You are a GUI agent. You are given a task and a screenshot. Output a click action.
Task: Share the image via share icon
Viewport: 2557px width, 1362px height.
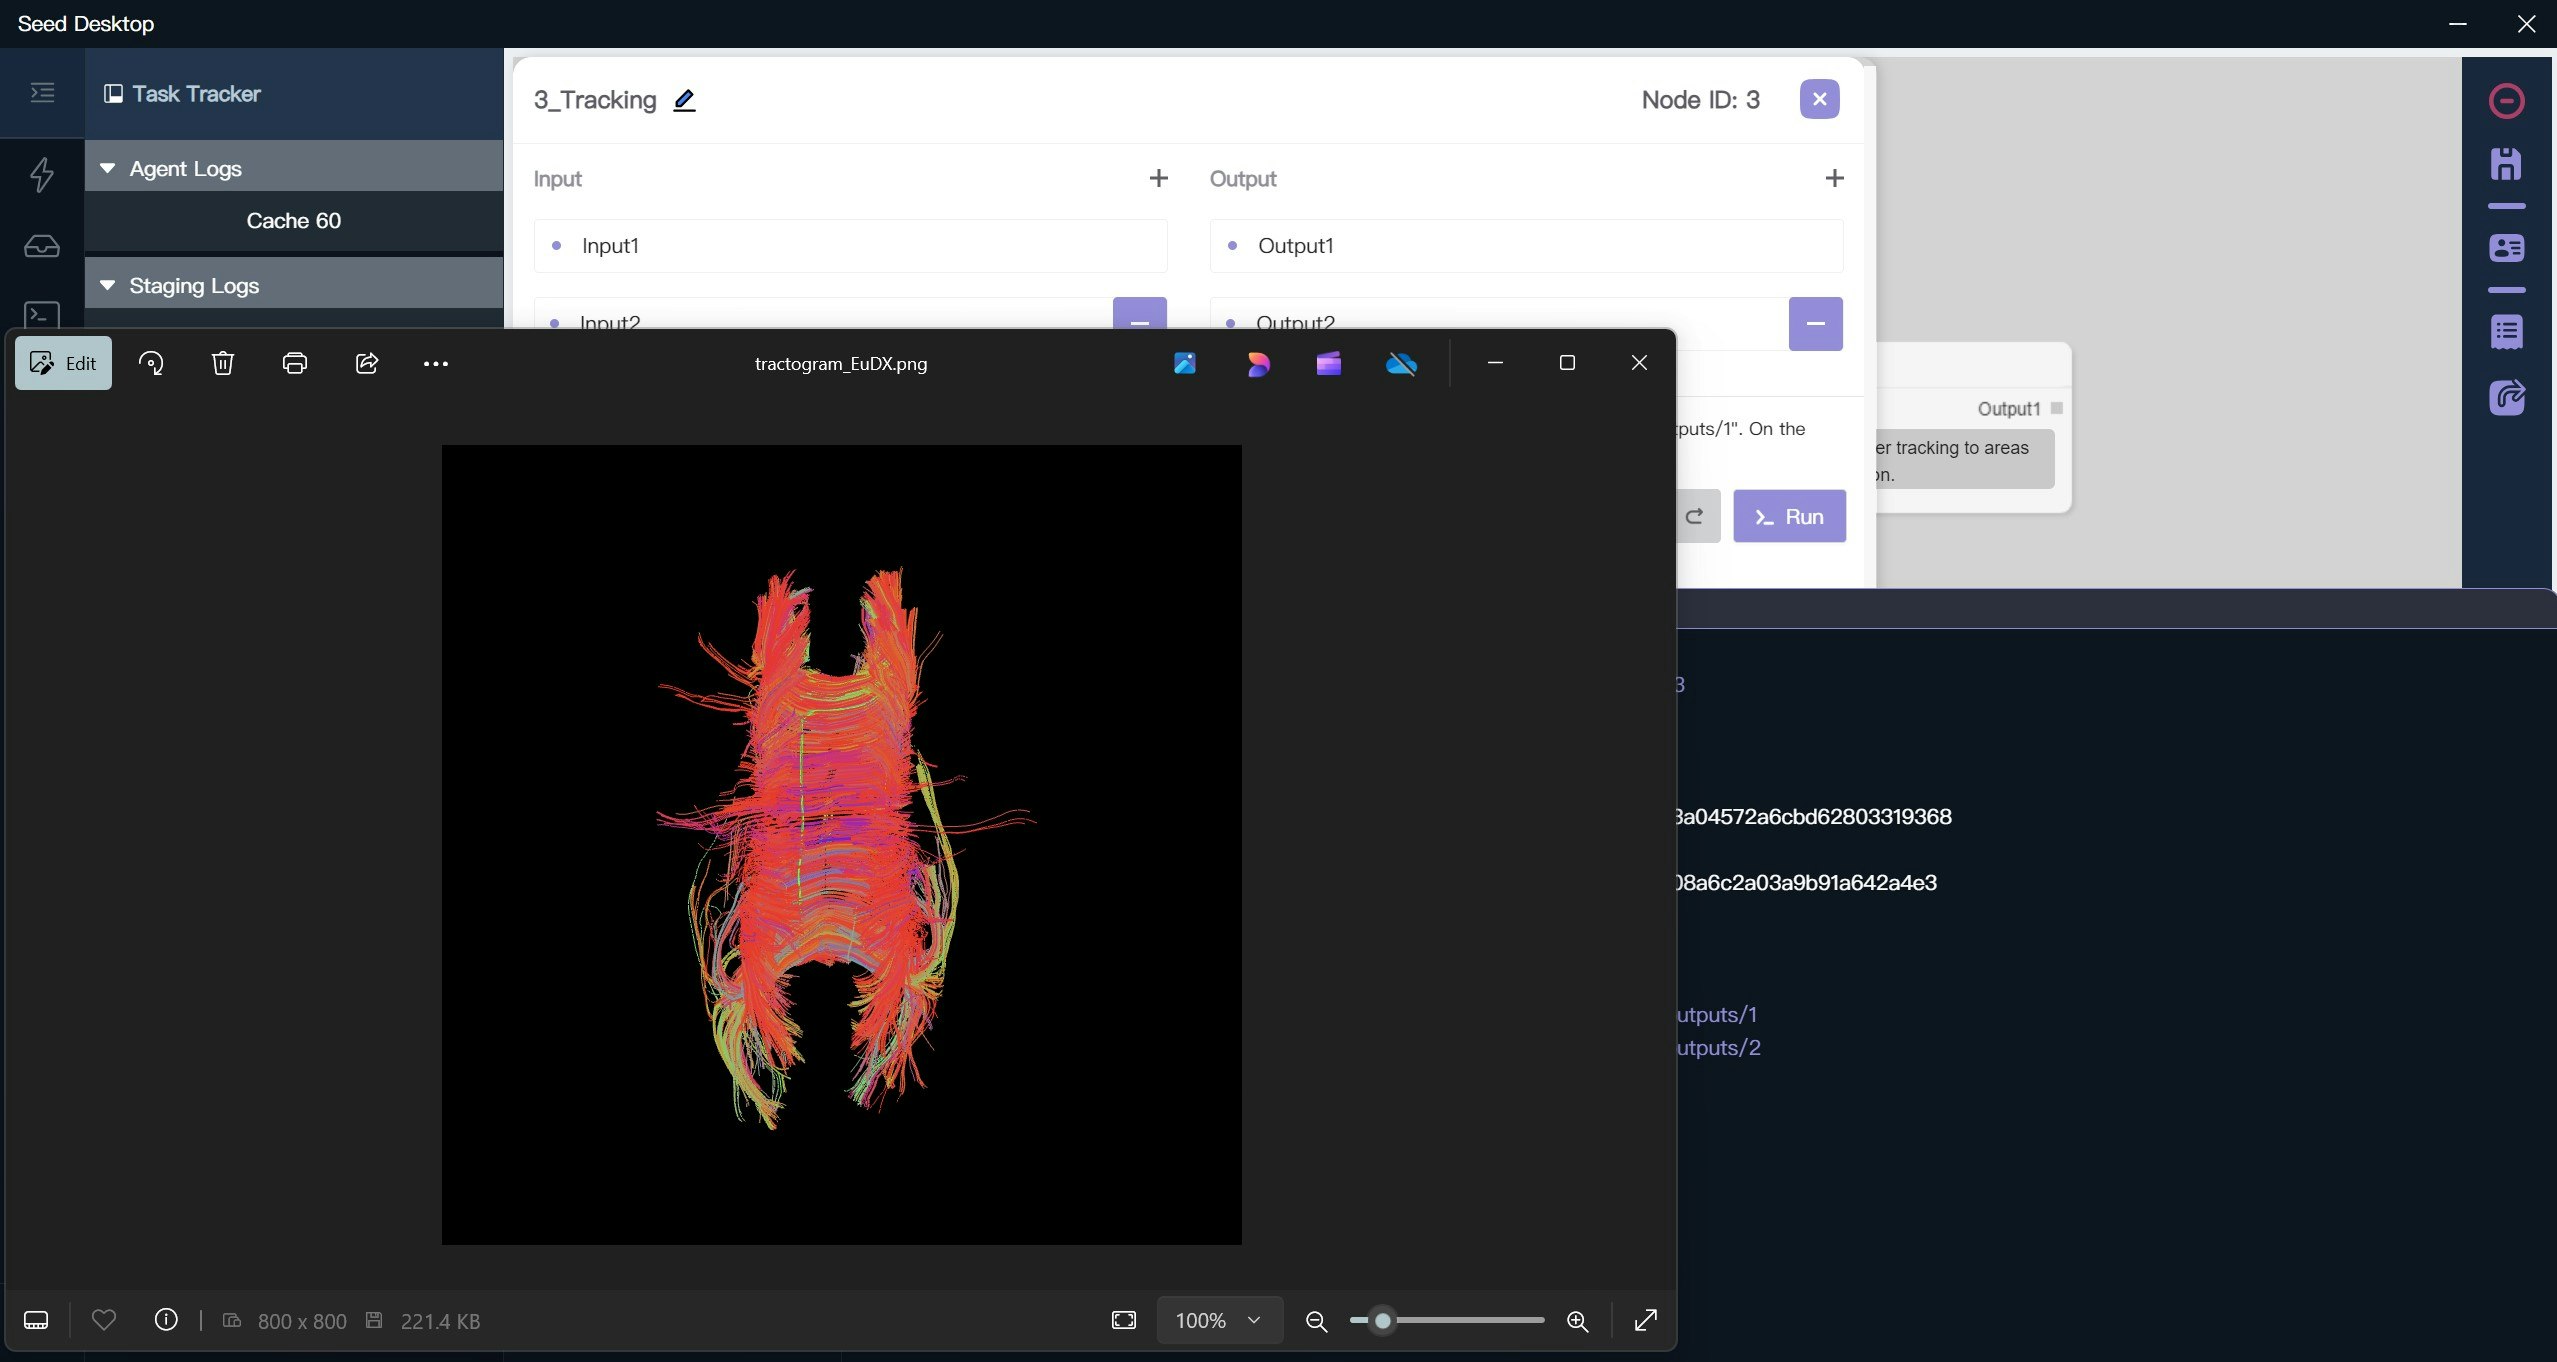(x=366, y=363)
